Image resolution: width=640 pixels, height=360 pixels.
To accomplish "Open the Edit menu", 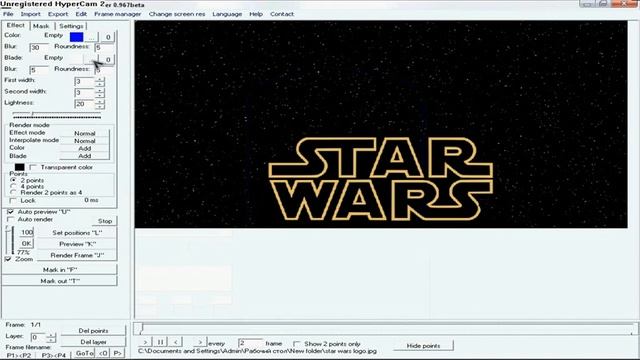I will pos(81,14).
